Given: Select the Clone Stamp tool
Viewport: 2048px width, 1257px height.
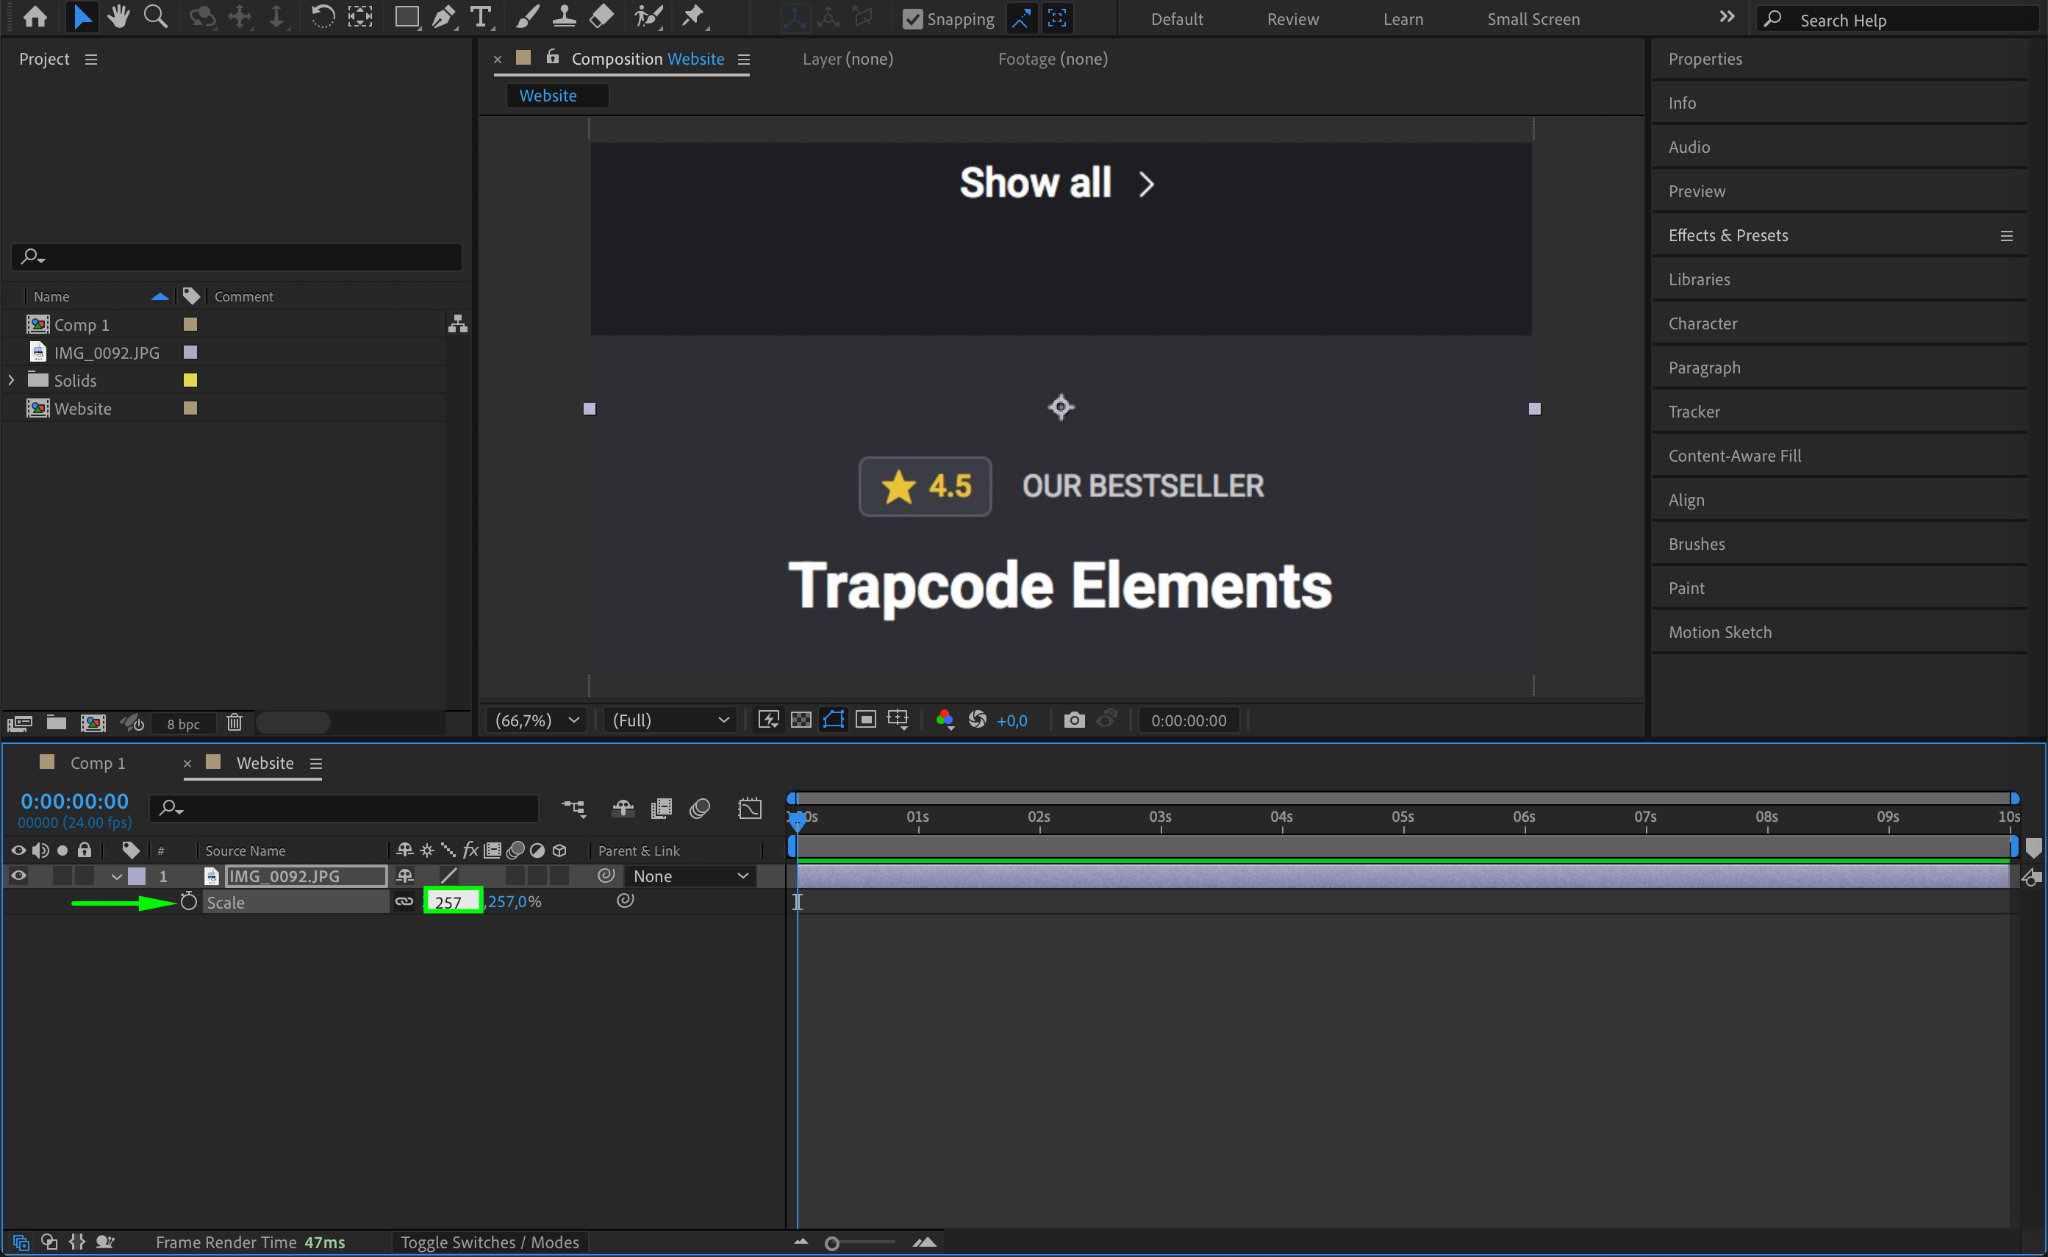Looking at the screenshot, I should coord(564,17).
